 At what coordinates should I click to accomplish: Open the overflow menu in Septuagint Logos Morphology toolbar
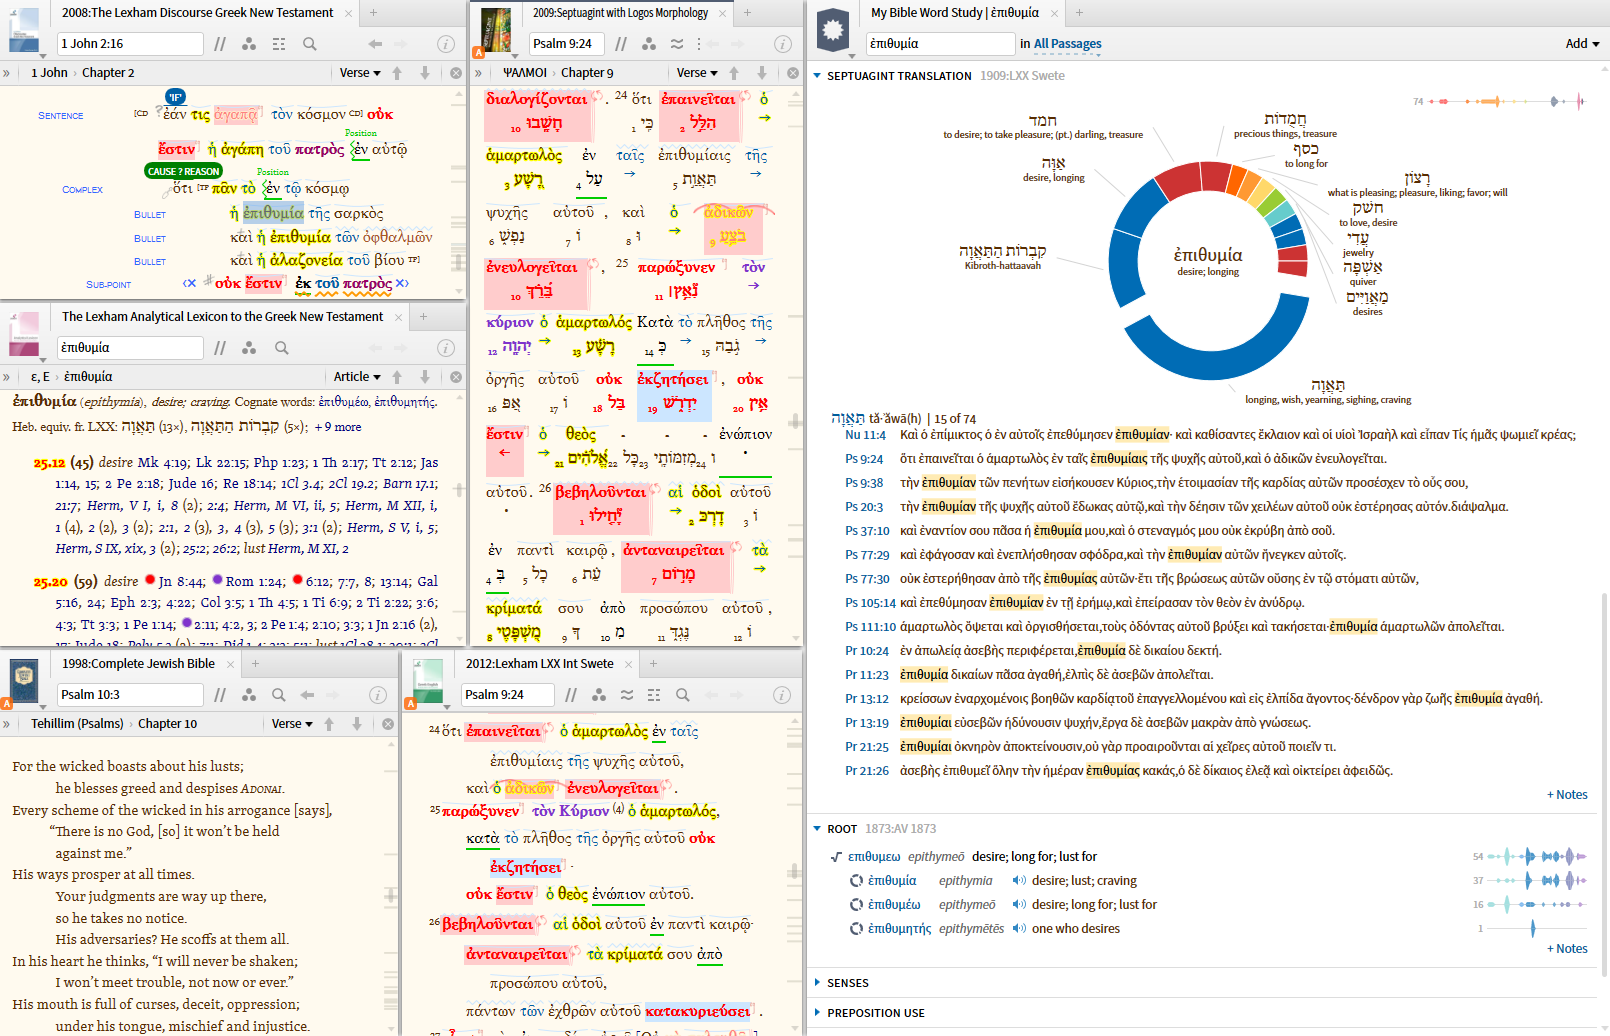click(698, 44)
